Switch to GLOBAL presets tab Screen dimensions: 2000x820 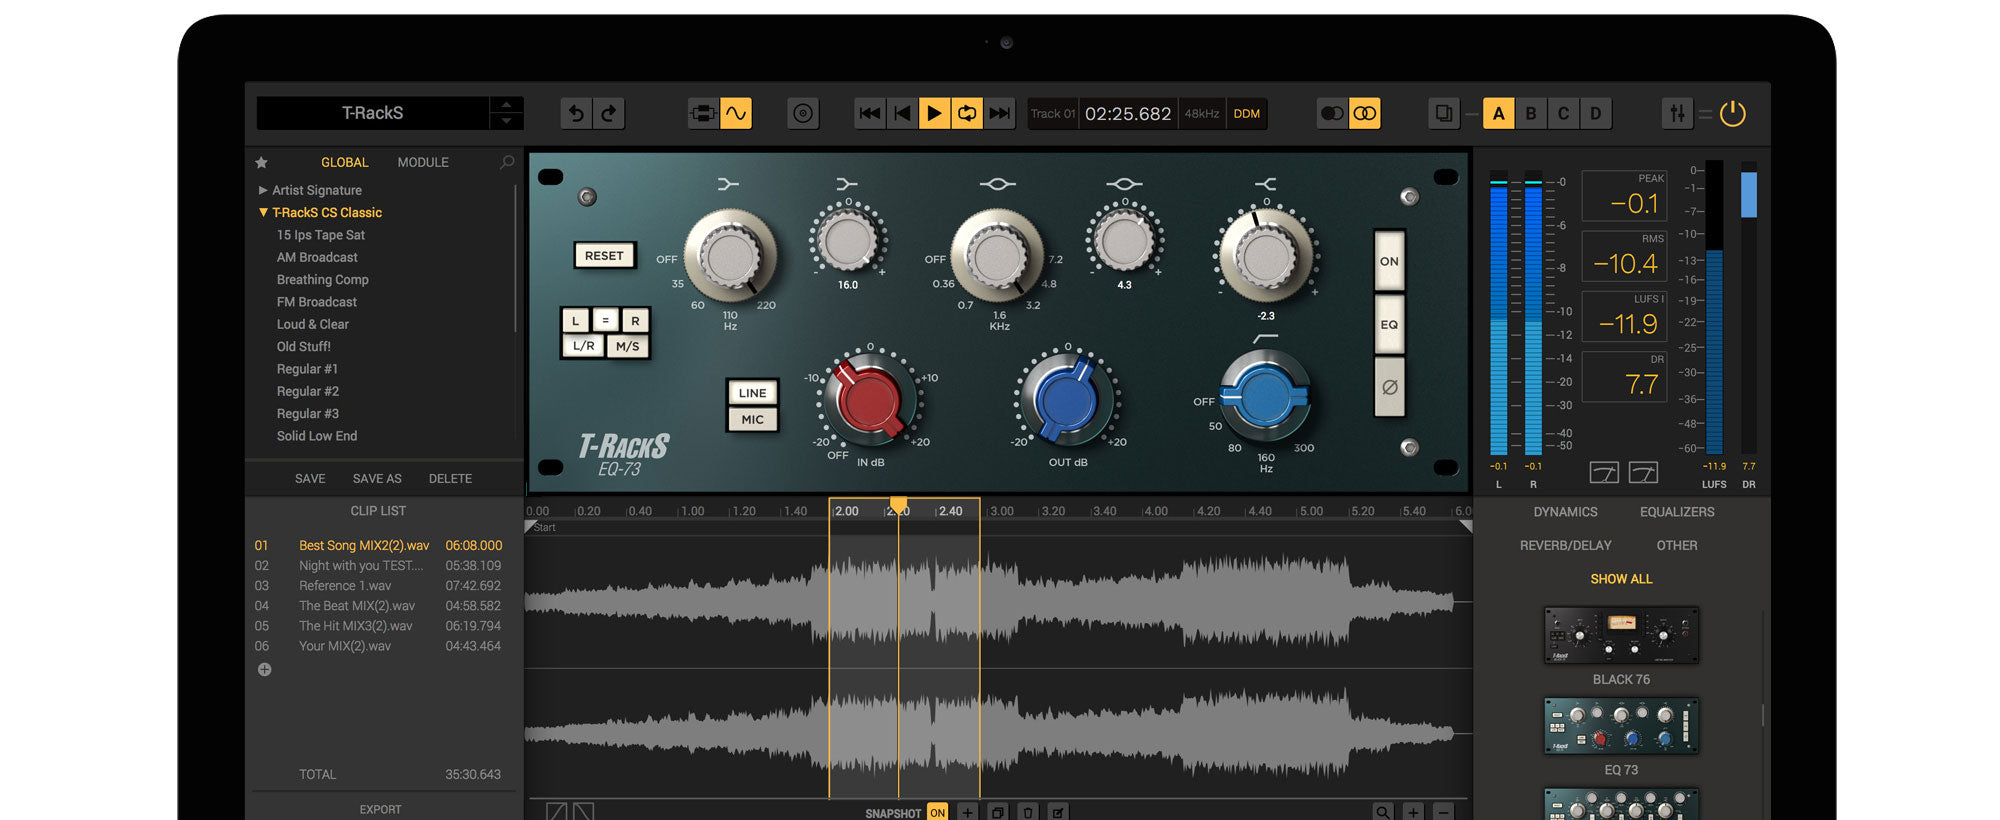coord(344,162)
